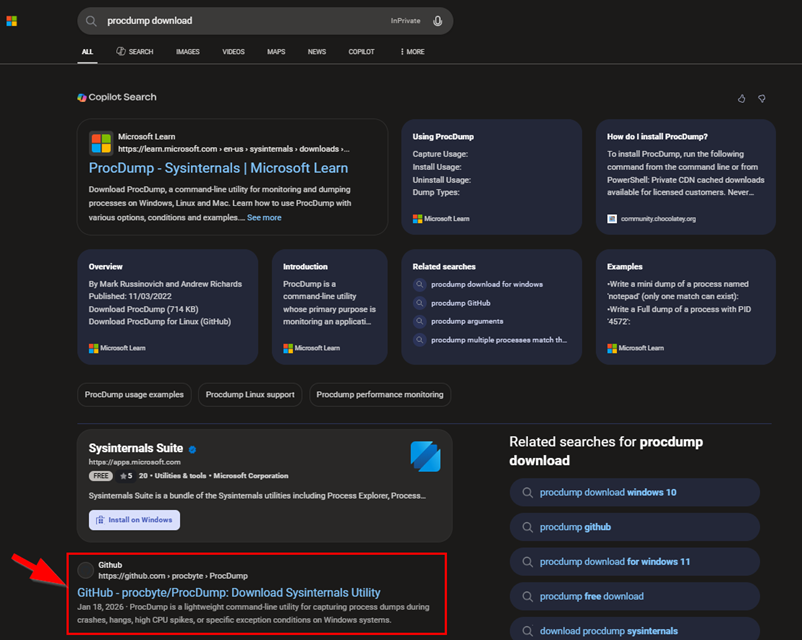
Task: Switch to the VIDEOS tab
Action: [x=233, y=51]
